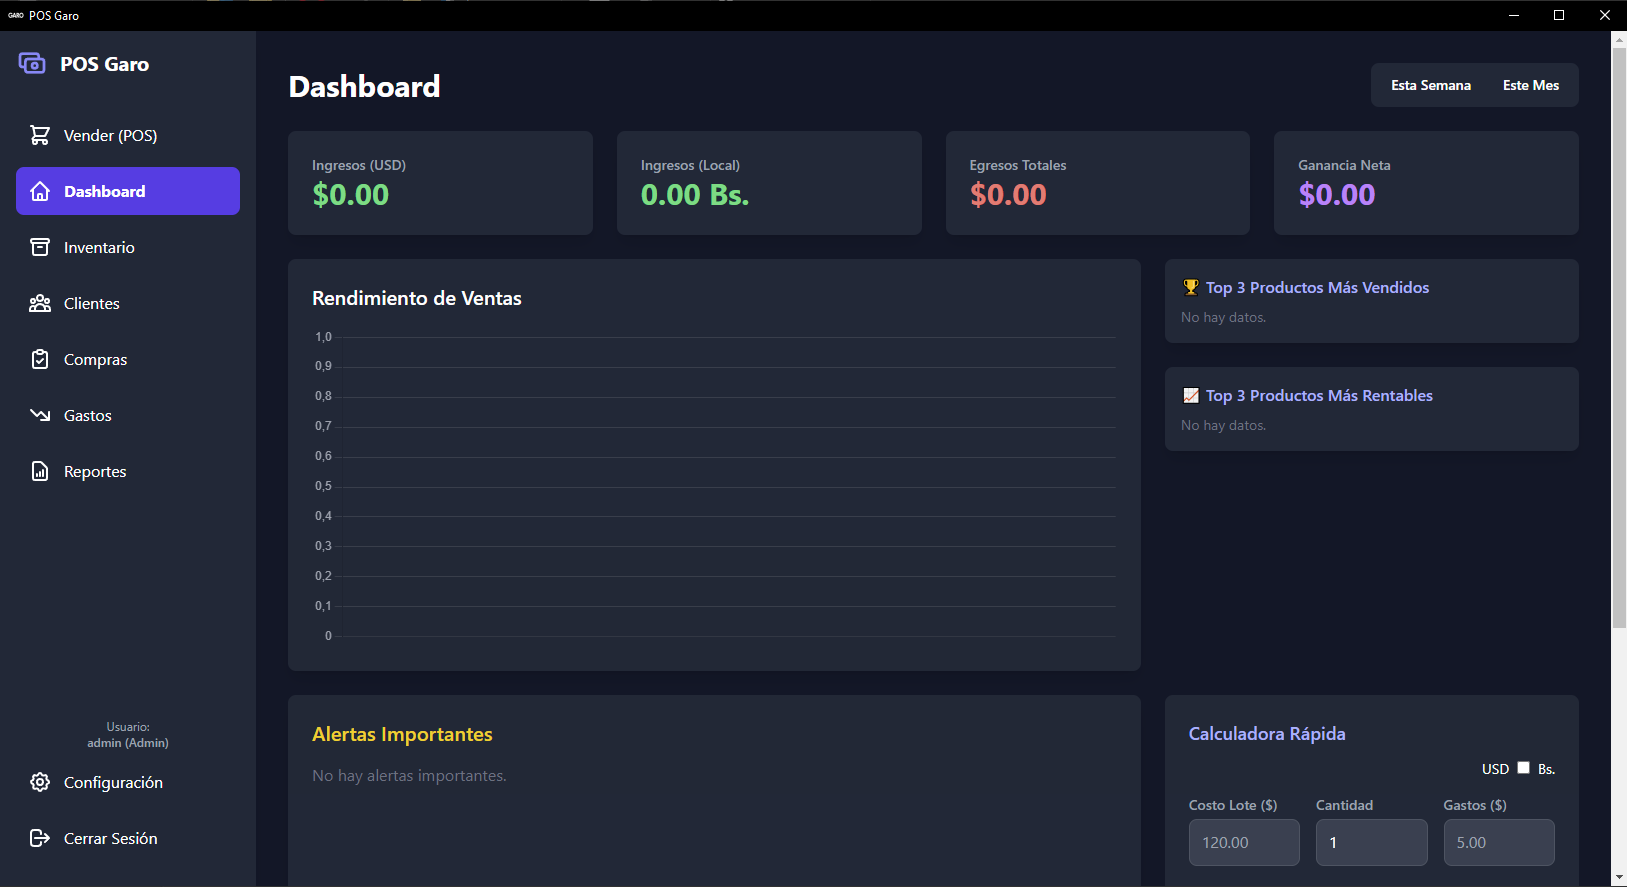
Task: Switch to the Este Mes filter
Action: tap(1530, 85)
